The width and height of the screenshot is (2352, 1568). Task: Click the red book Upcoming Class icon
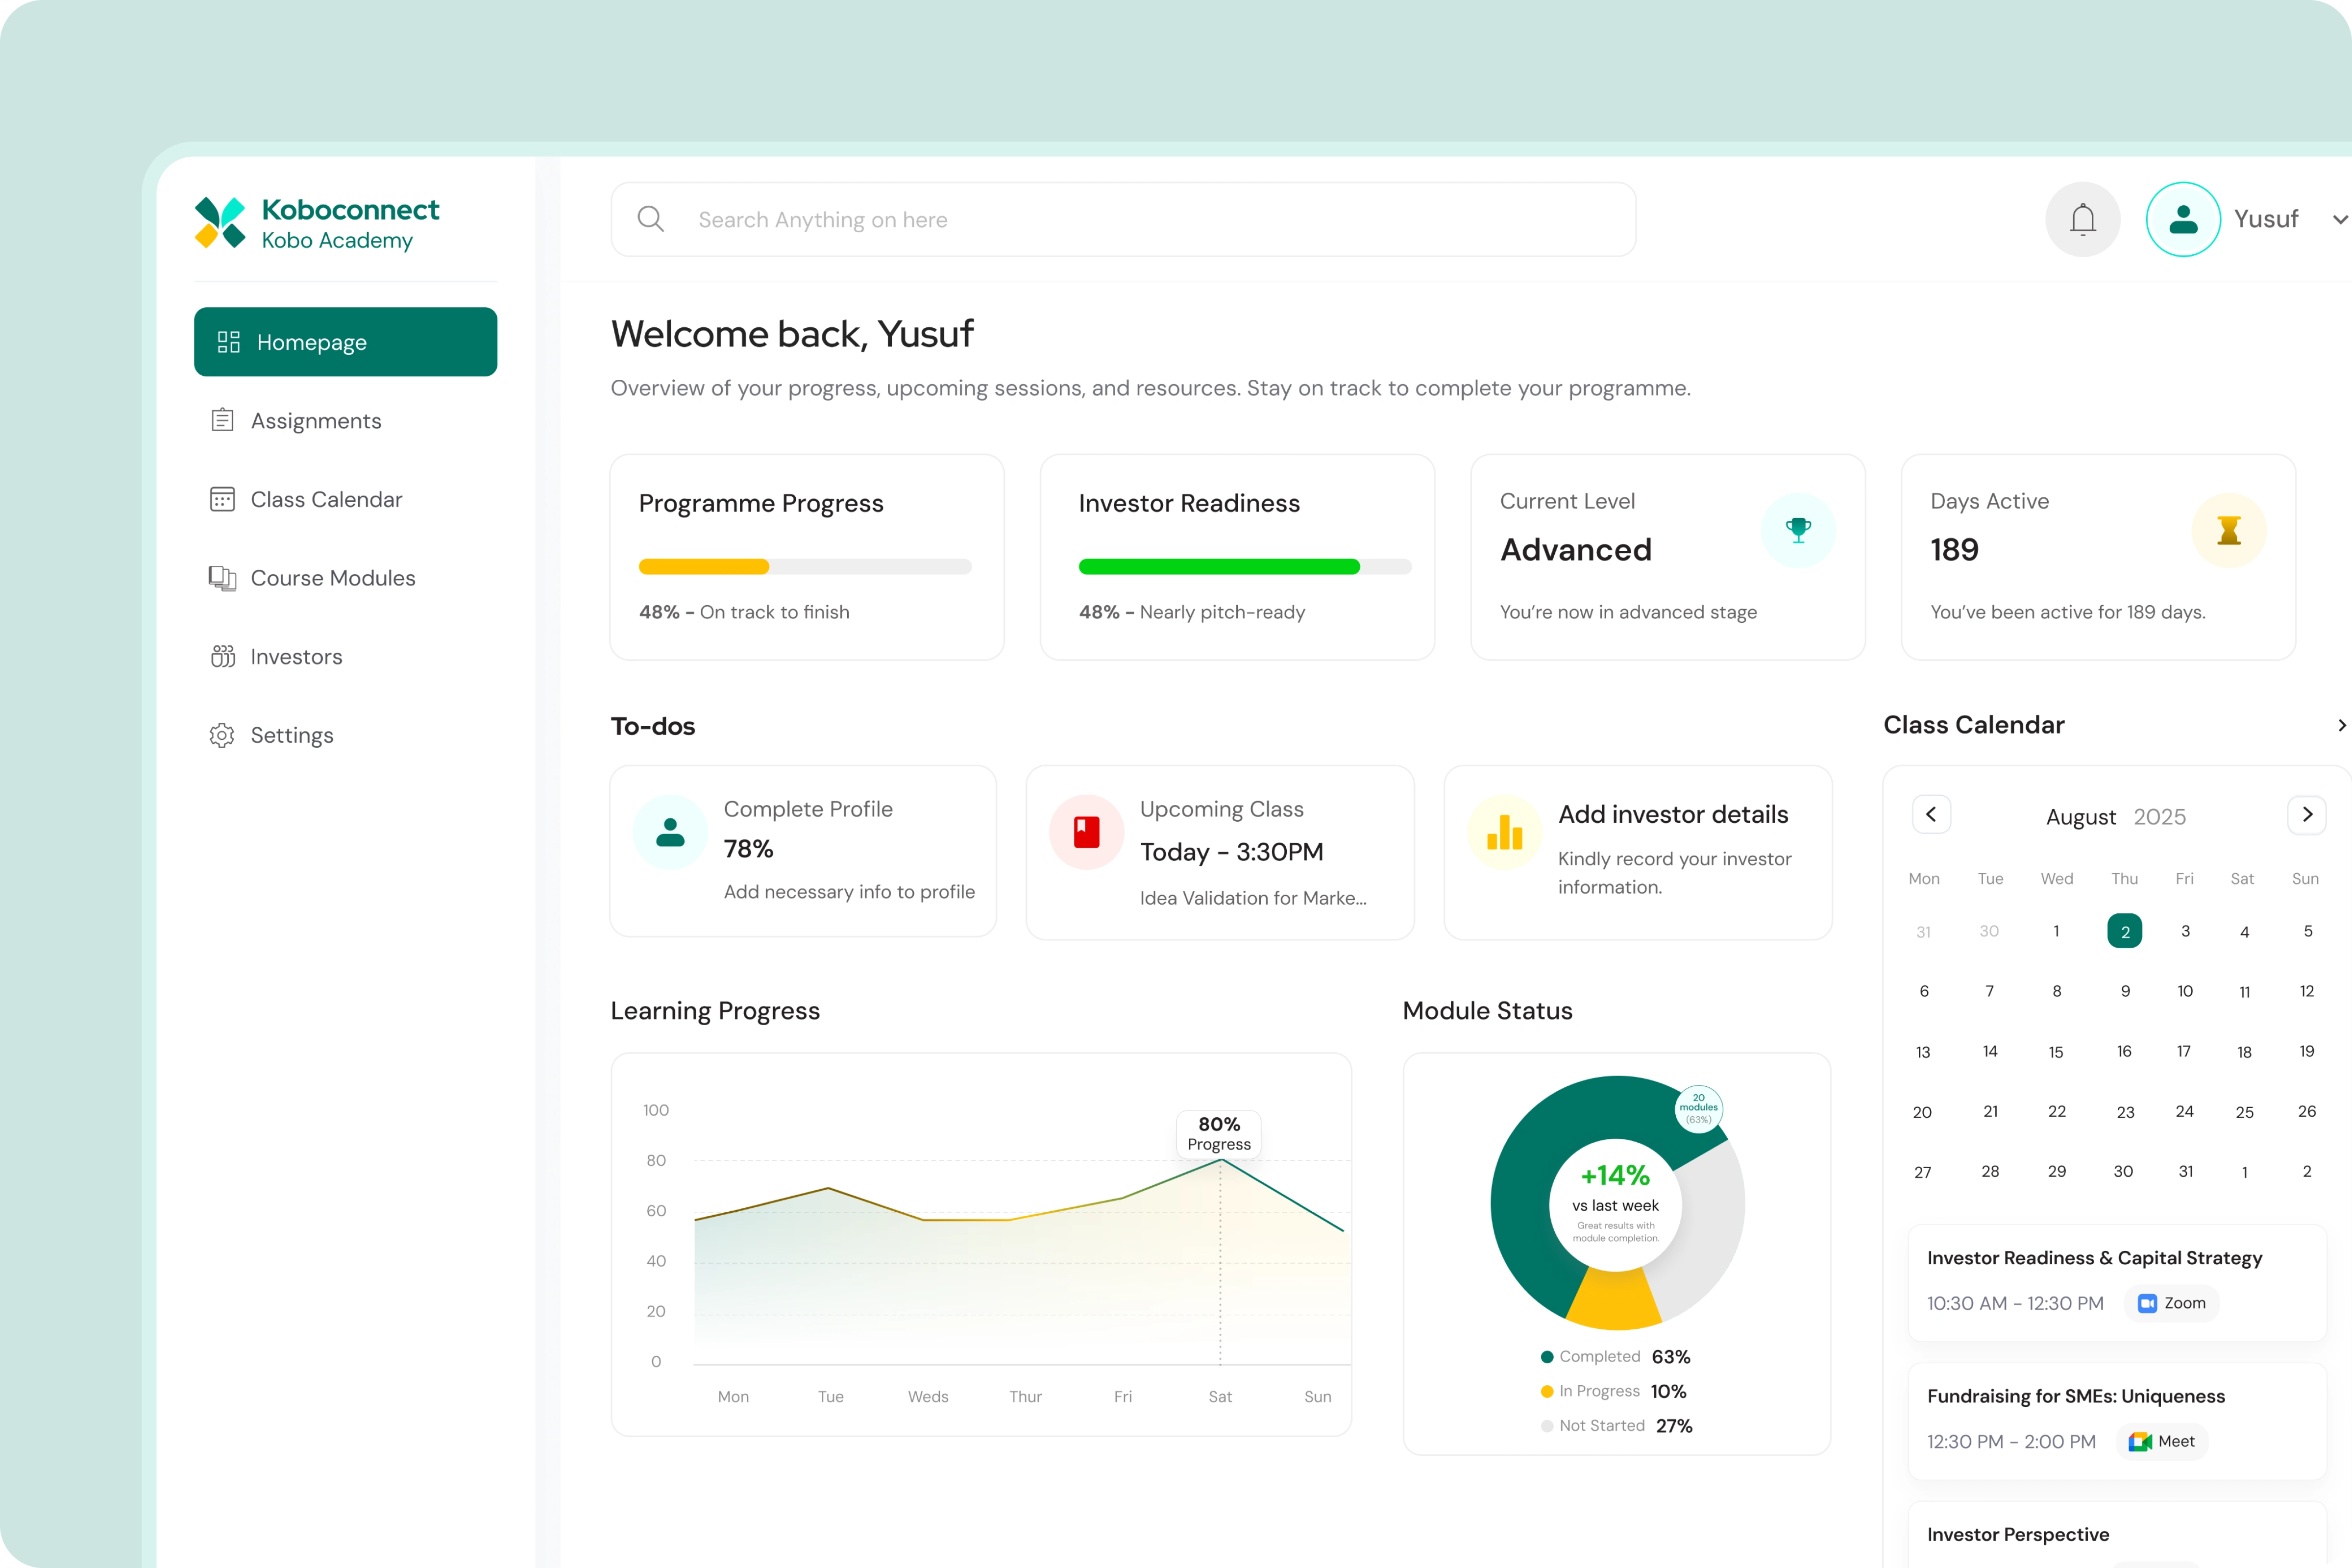pyautogui.click(x=1086, y=832)
